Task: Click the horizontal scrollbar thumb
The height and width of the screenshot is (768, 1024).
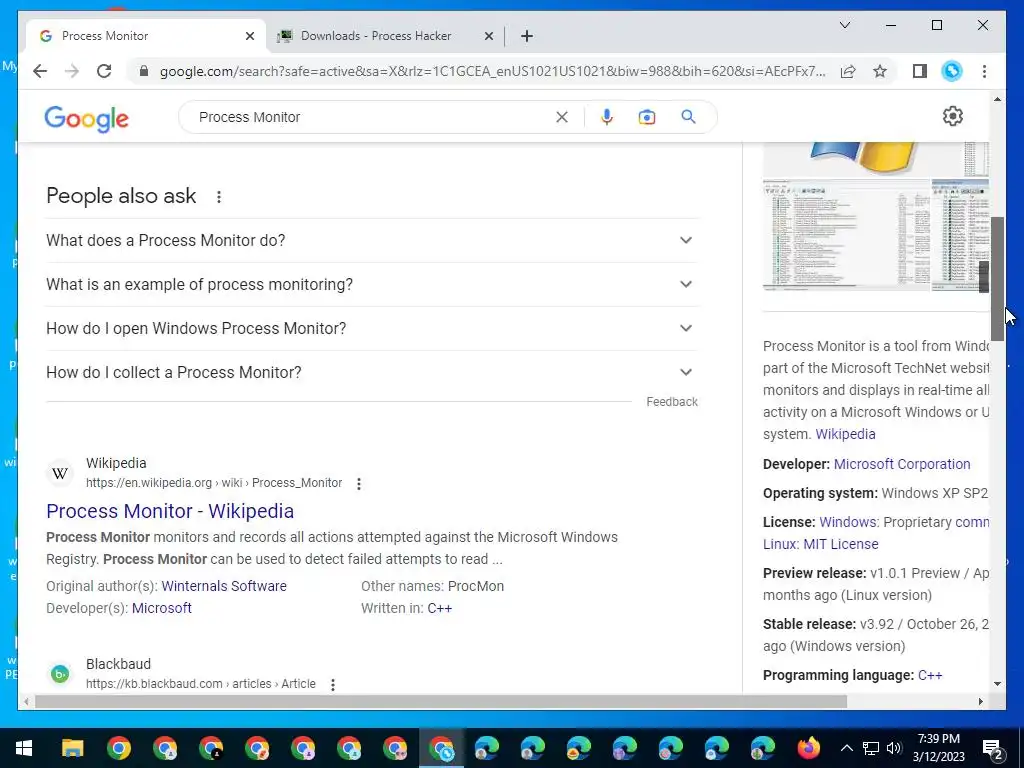Action: pyautogui.click(x=441, y=701)
